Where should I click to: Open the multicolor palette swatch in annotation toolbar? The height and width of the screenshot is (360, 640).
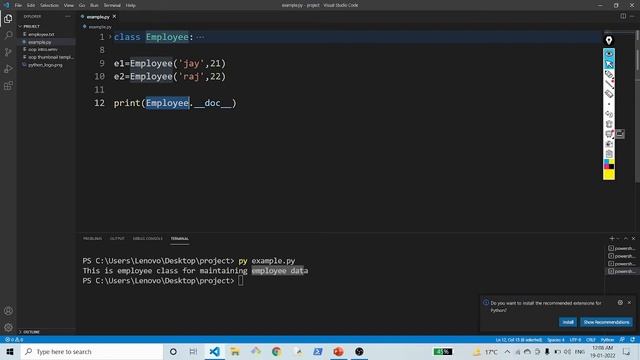coord(609,164)
